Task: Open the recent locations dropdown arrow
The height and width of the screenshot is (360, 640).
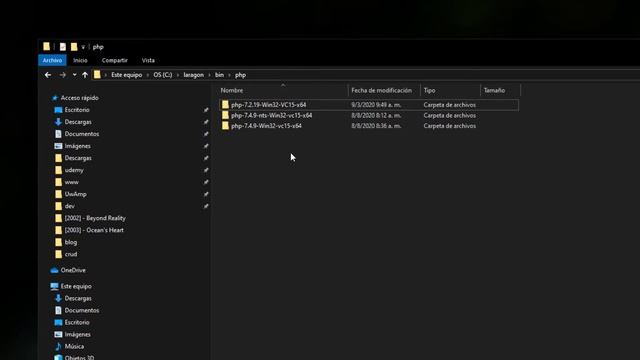Action: pos(74,75)
